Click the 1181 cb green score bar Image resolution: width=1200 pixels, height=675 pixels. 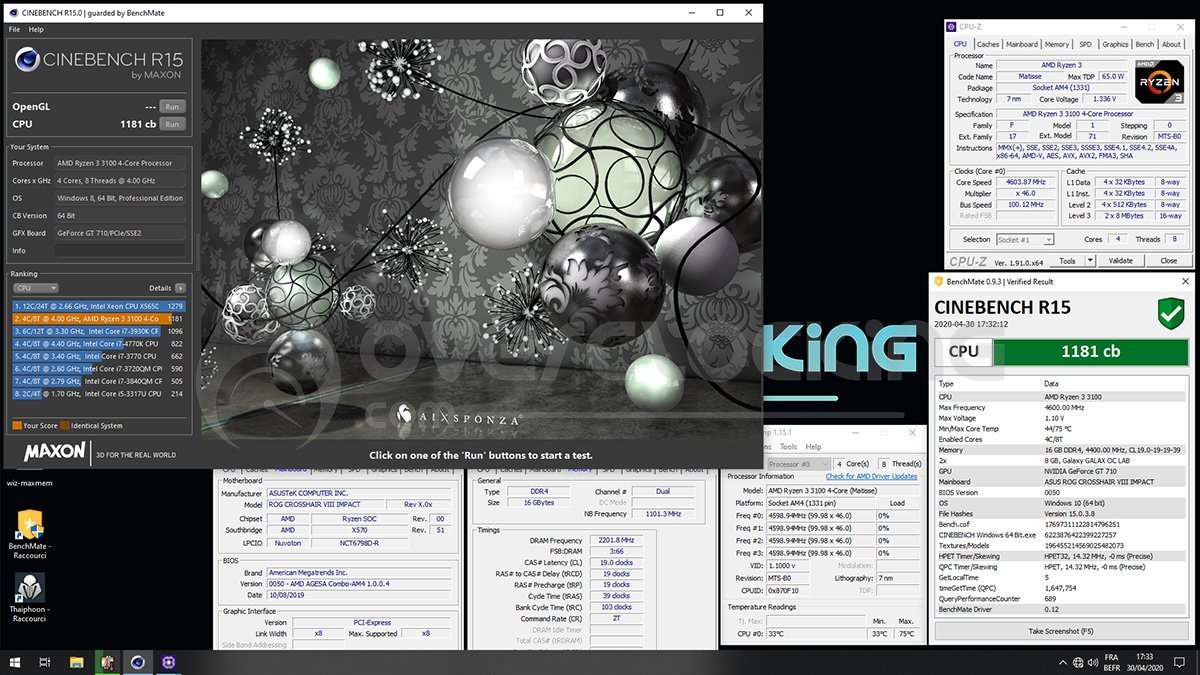tap(1090, 351)
